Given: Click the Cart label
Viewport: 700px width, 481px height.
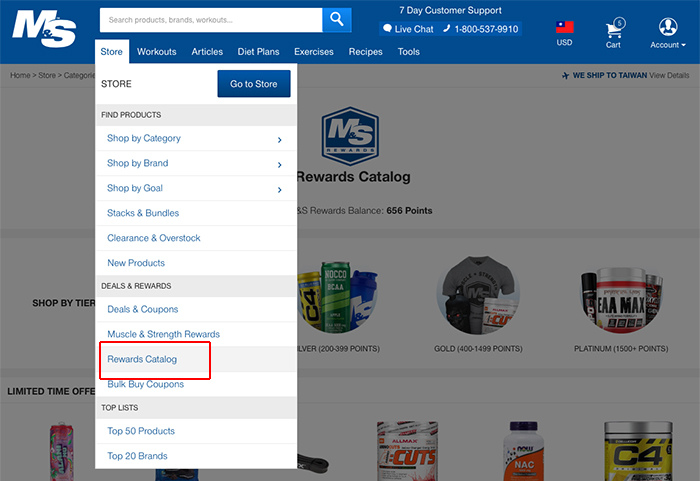Looking at the screenshot, I should pyautogui.click(x=613, y=45).
